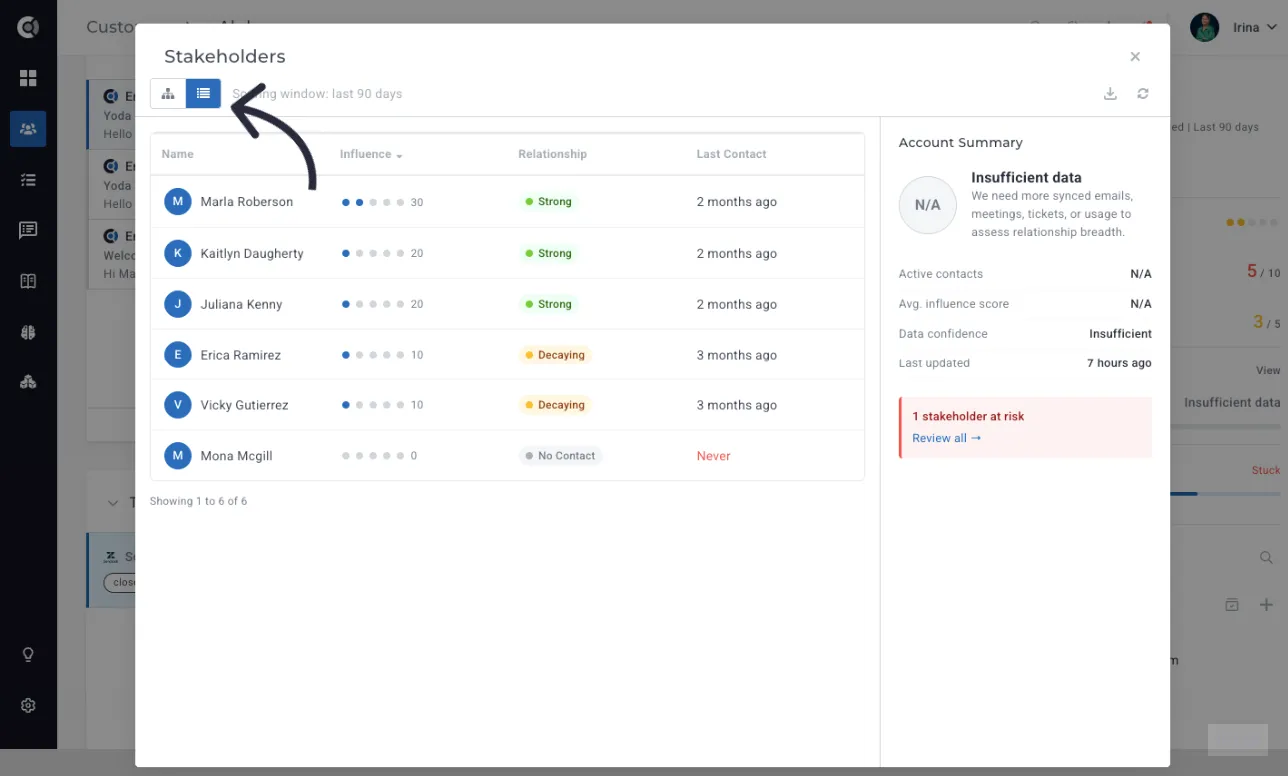Click the search icon in background page
Viewport: 1288px width, 776px height.
point(1266,557)
